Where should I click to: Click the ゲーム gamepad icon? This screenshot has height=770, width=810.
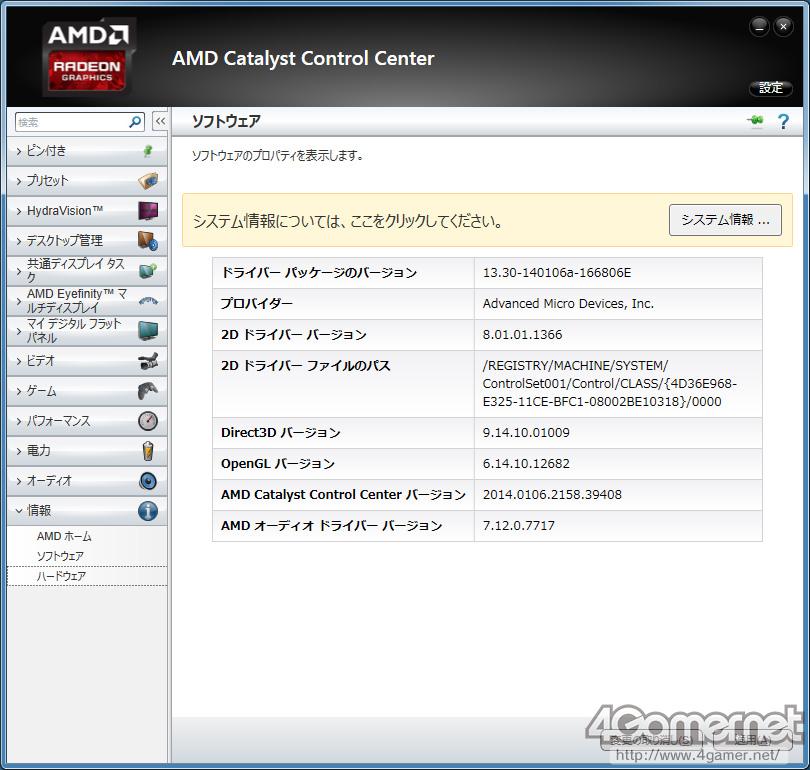pyautogui.click(x=148, y=391)
